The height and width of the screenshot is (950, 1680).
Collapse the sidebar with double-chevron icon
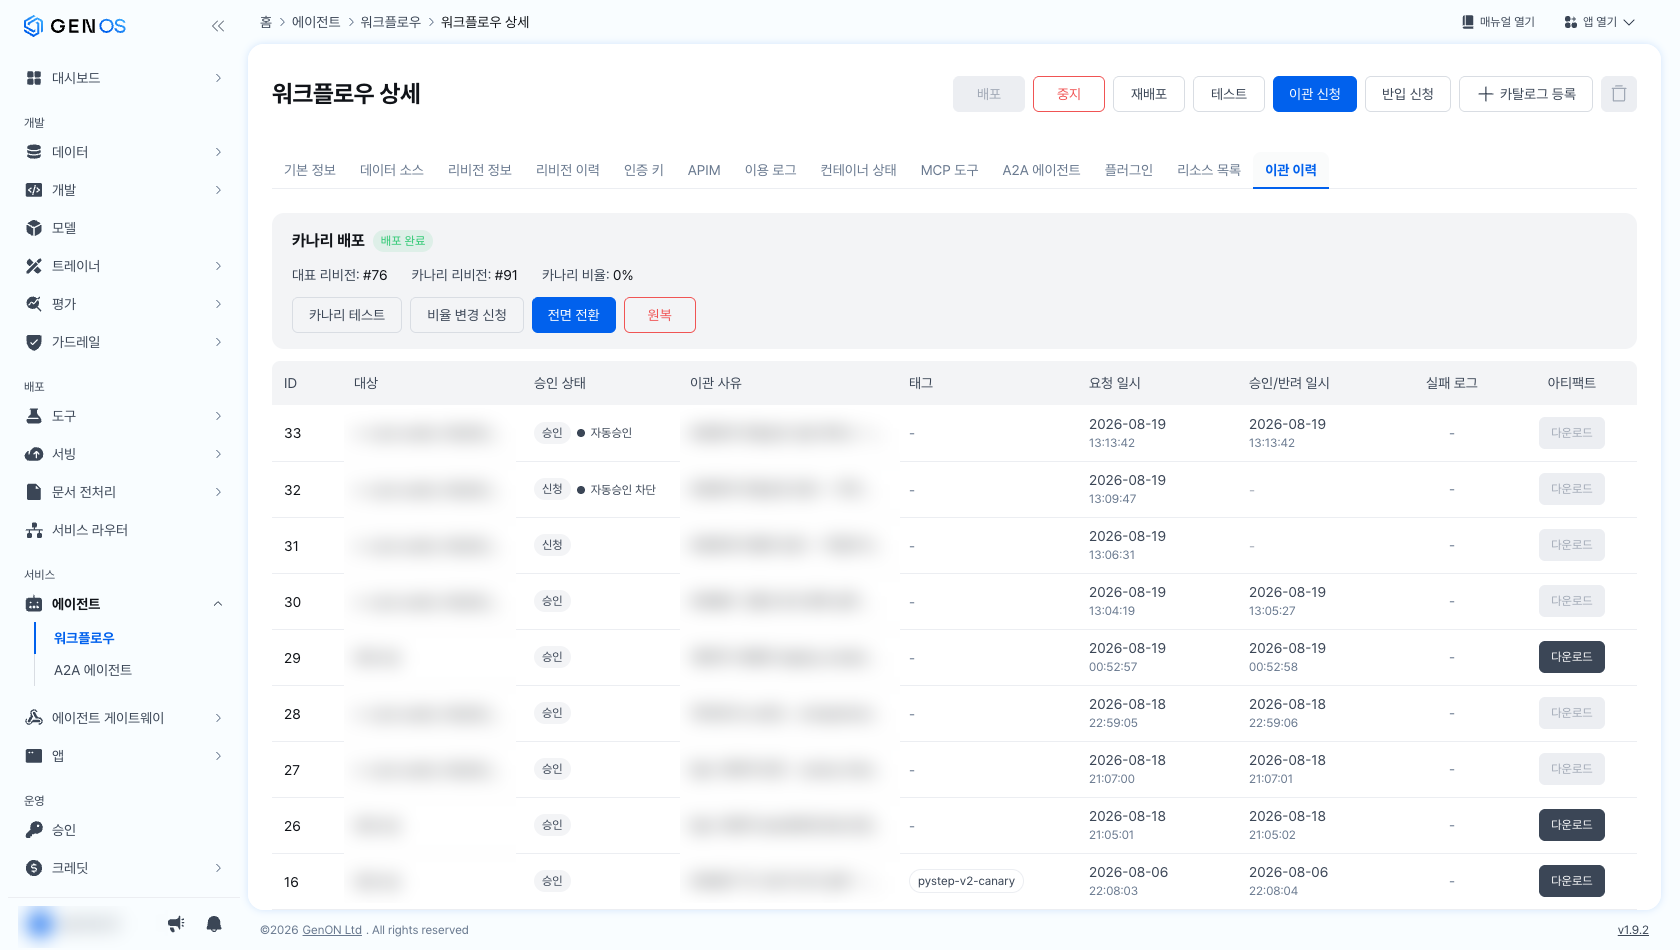[x=218, y=26]
